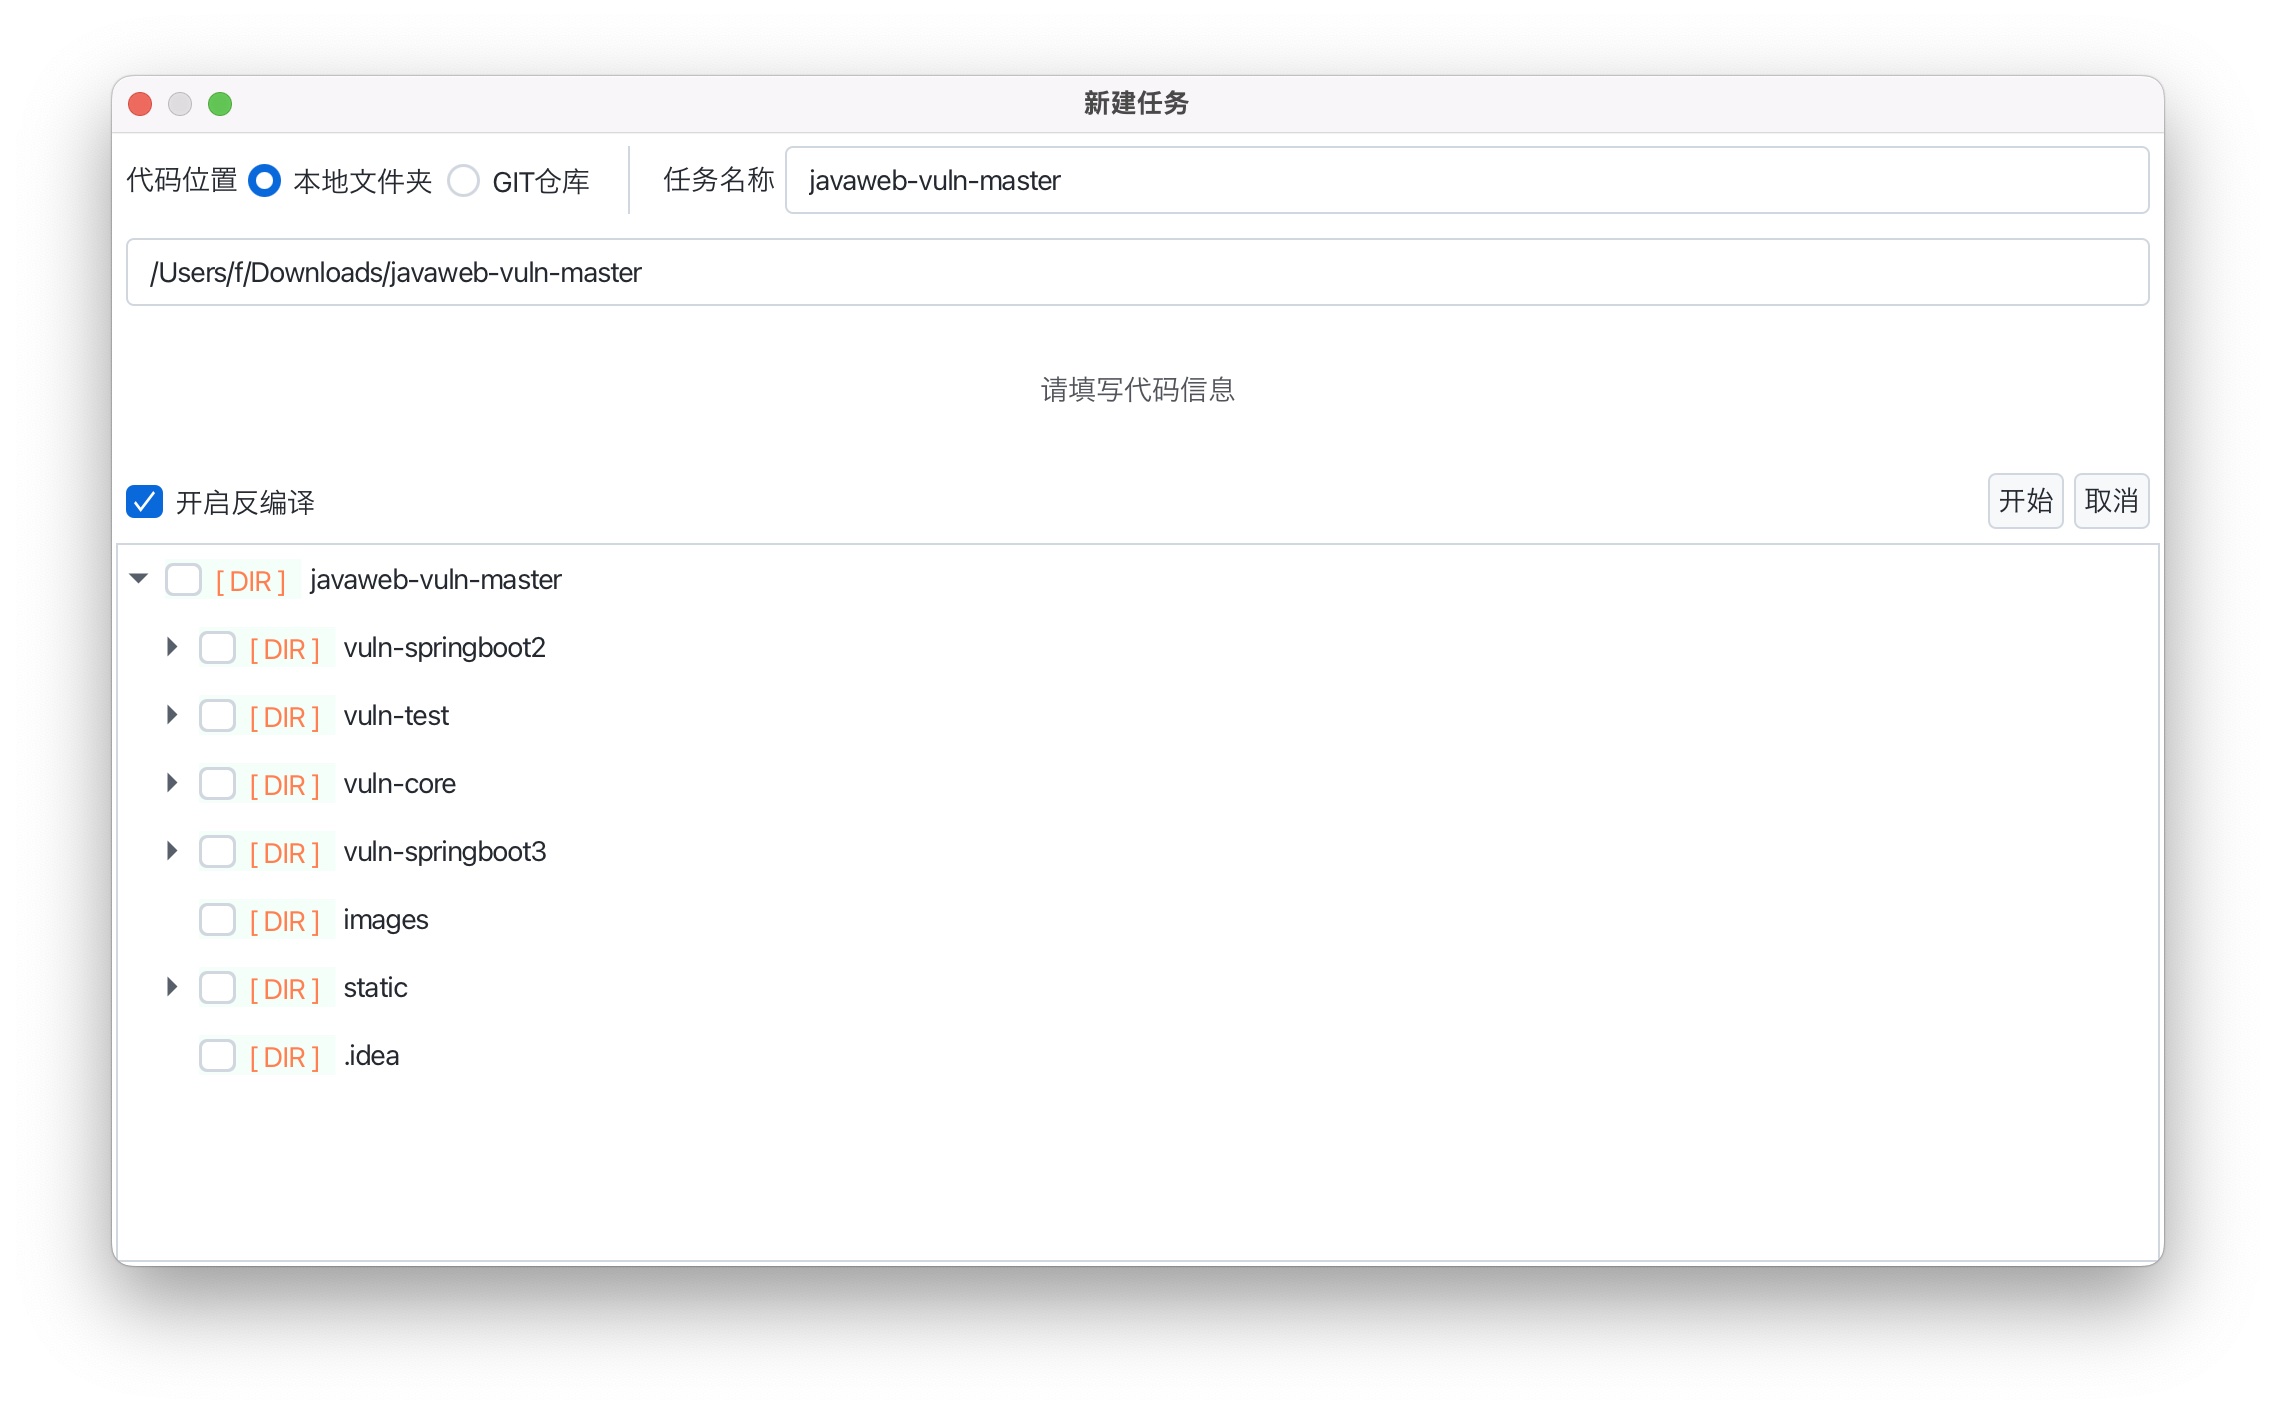Expand the vuln-test directory

pos(172,716)
